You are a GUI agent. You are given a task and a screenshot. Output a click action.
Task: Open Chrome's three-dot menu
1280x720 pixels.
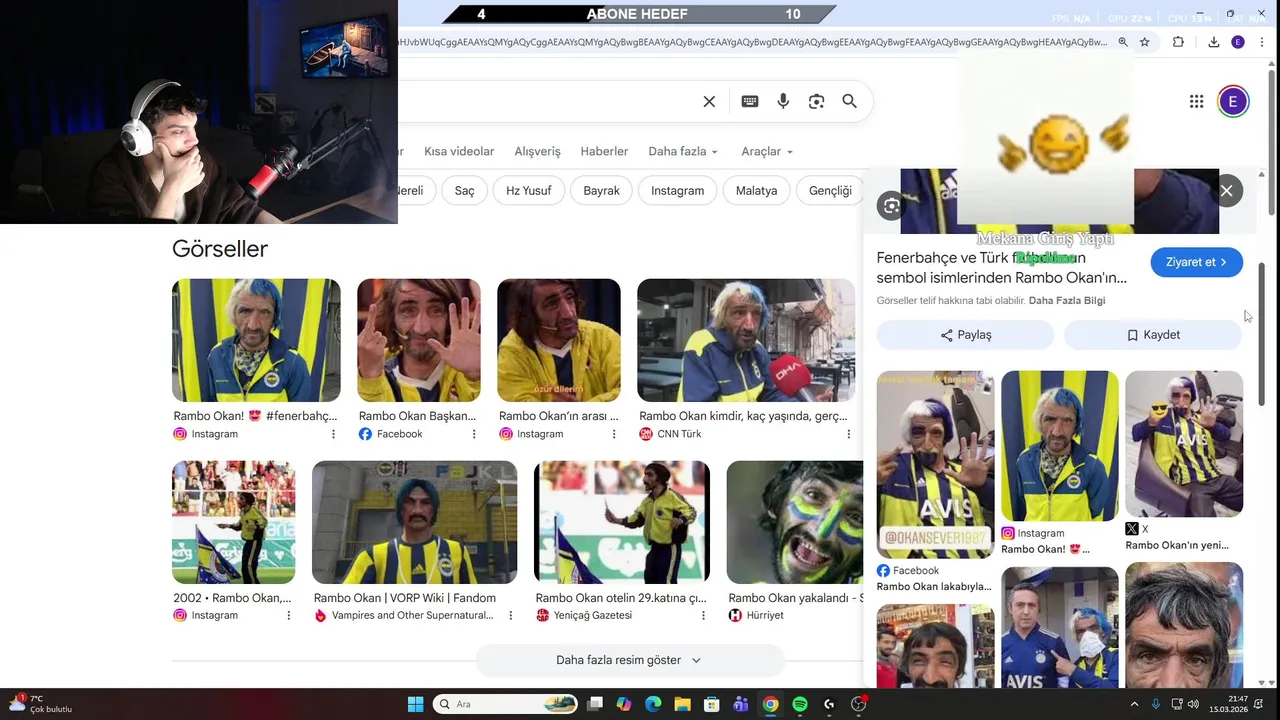(1262, 42)
